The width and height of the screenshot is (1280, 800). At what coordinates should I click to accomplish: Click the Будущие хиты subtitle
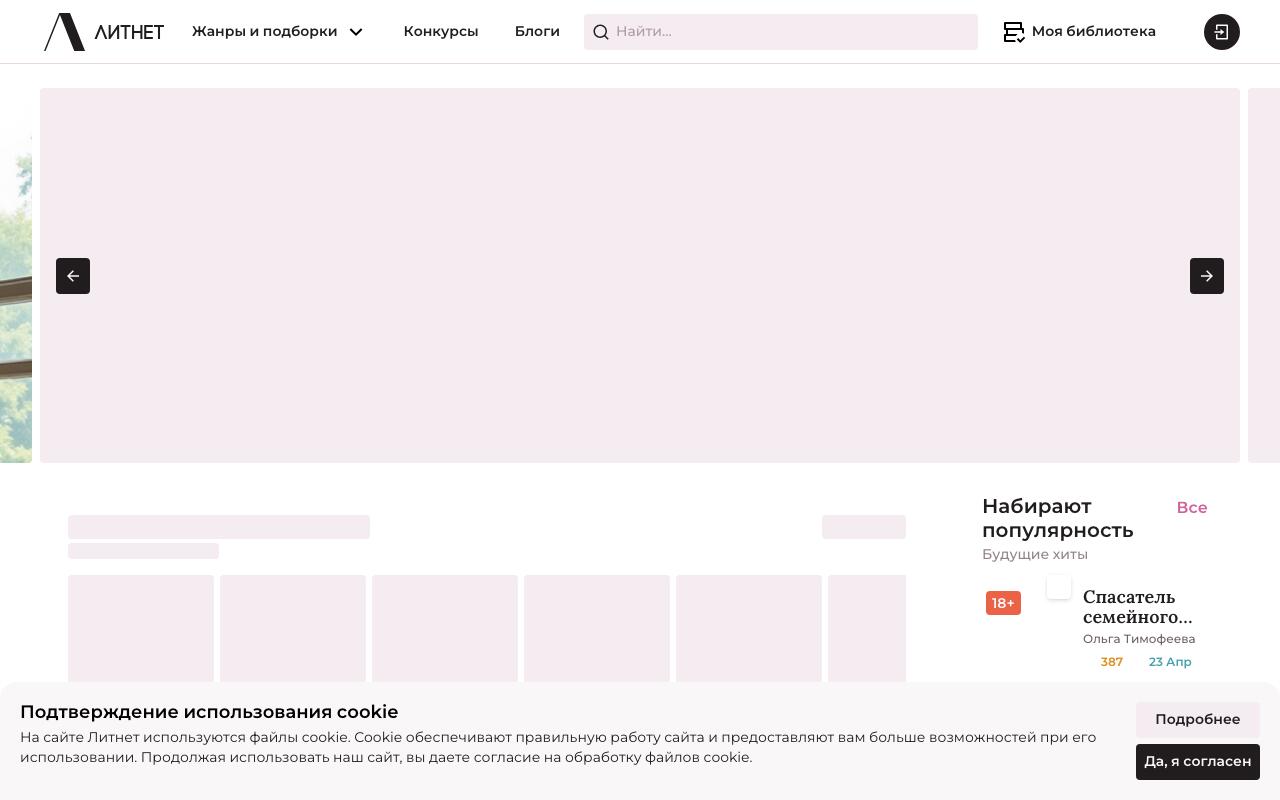1035,554
